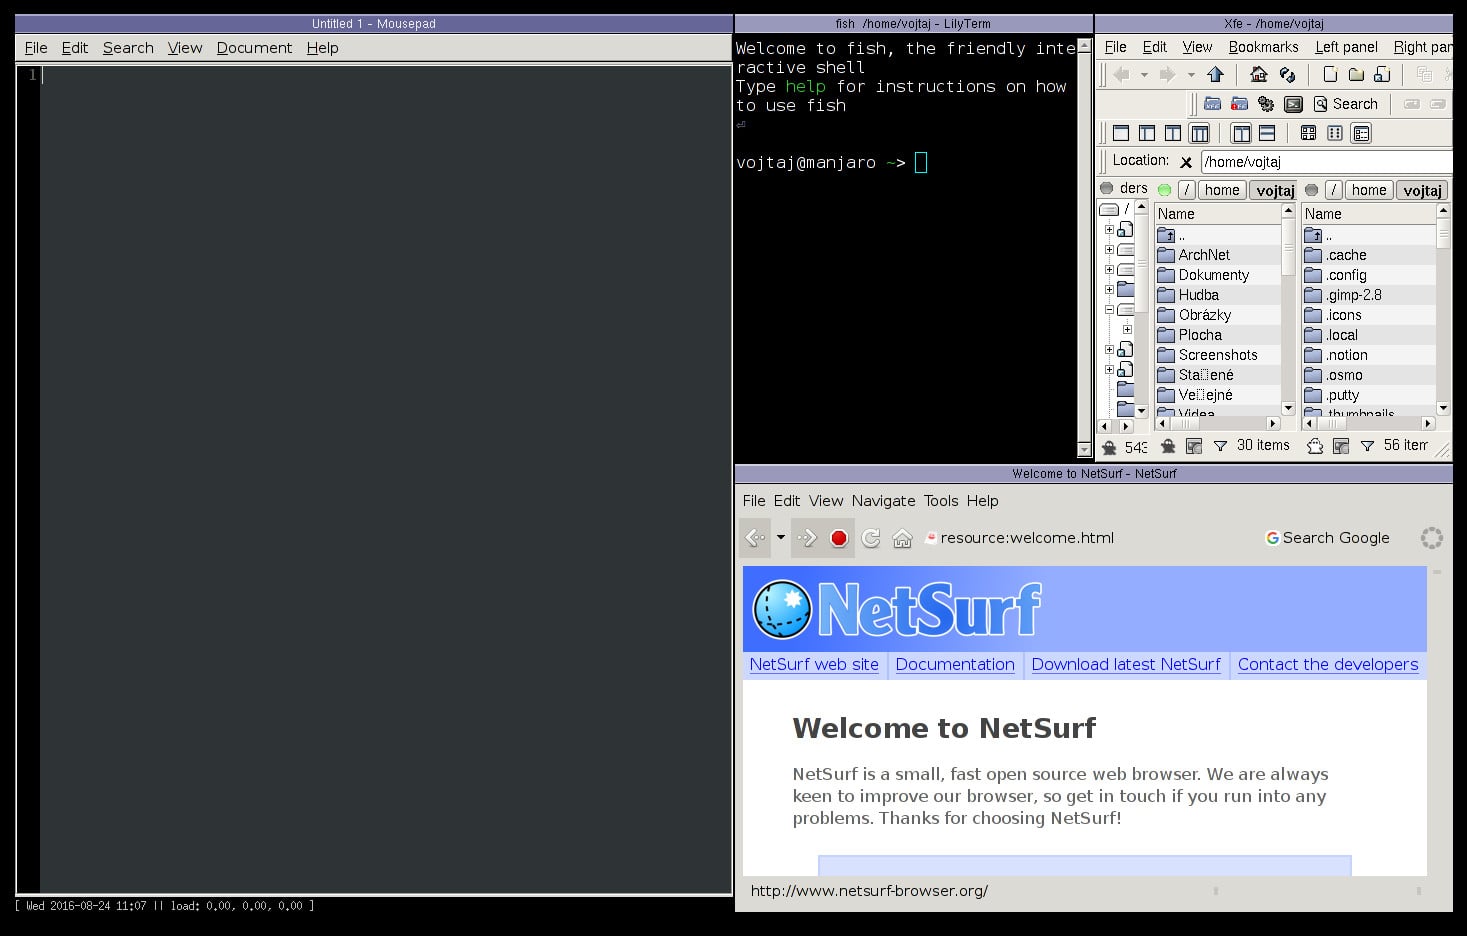The width and height of the screenshot is (1467, 936).
Task: Click the NetSurf home page icon
Action: click(902, 538)
